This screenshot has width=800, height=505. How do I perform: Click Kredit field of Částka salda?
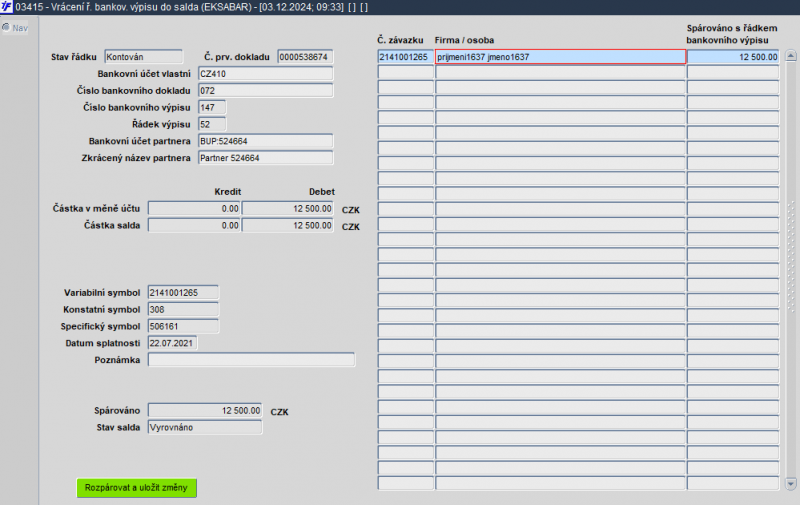point(194,225)
